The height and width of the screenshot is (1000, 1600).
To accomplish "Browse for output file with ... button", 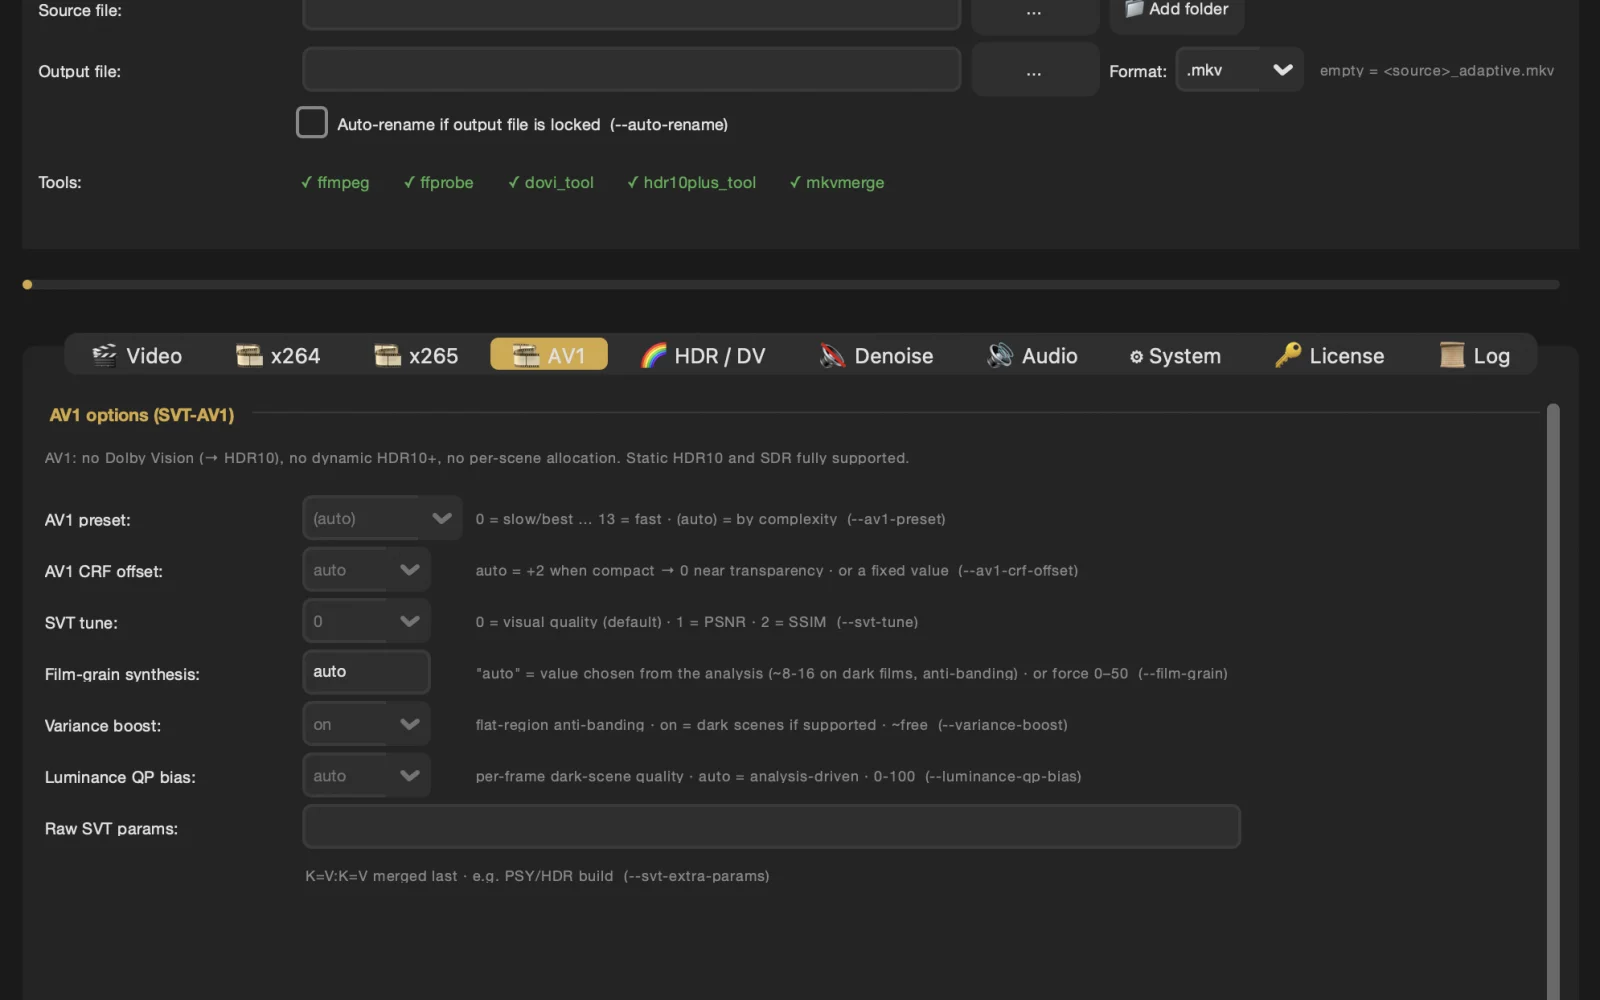I will click(x=1034, y=71).
